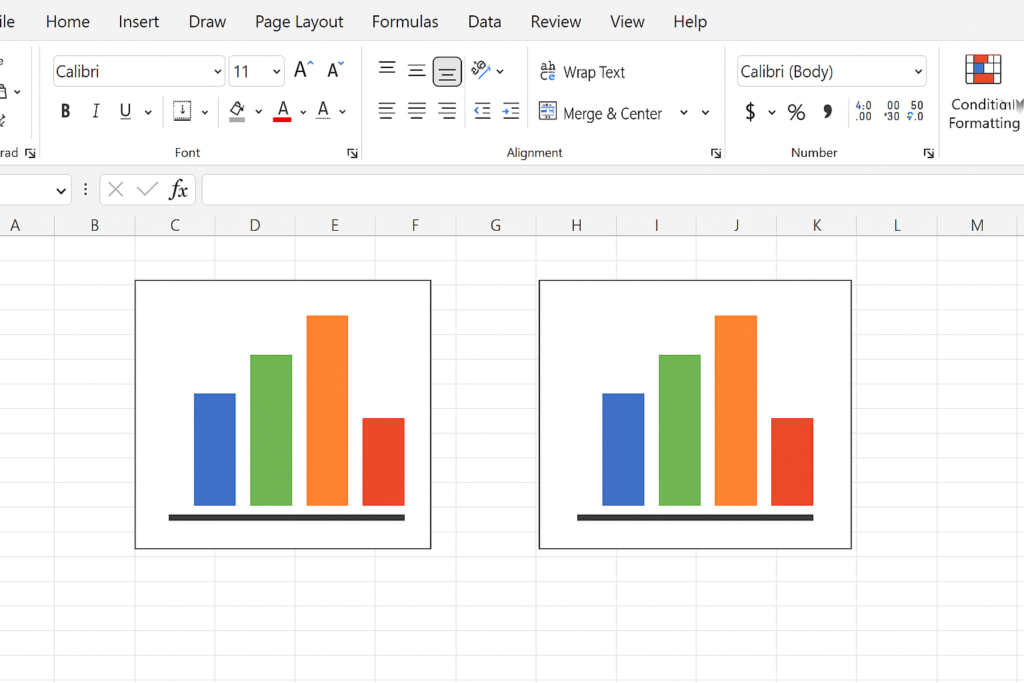1024x683 pixels.
Task: Expand the Orientation dropdown arrow
Action: [x=500, y=72]
